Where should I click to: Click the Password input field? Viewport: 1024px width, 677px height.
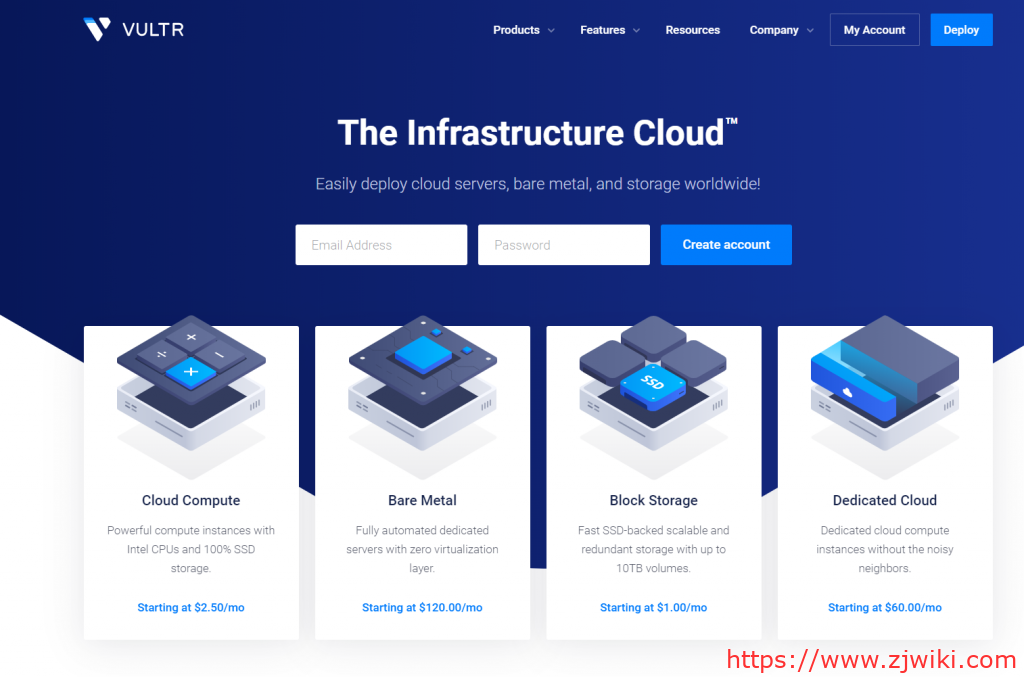563,244
